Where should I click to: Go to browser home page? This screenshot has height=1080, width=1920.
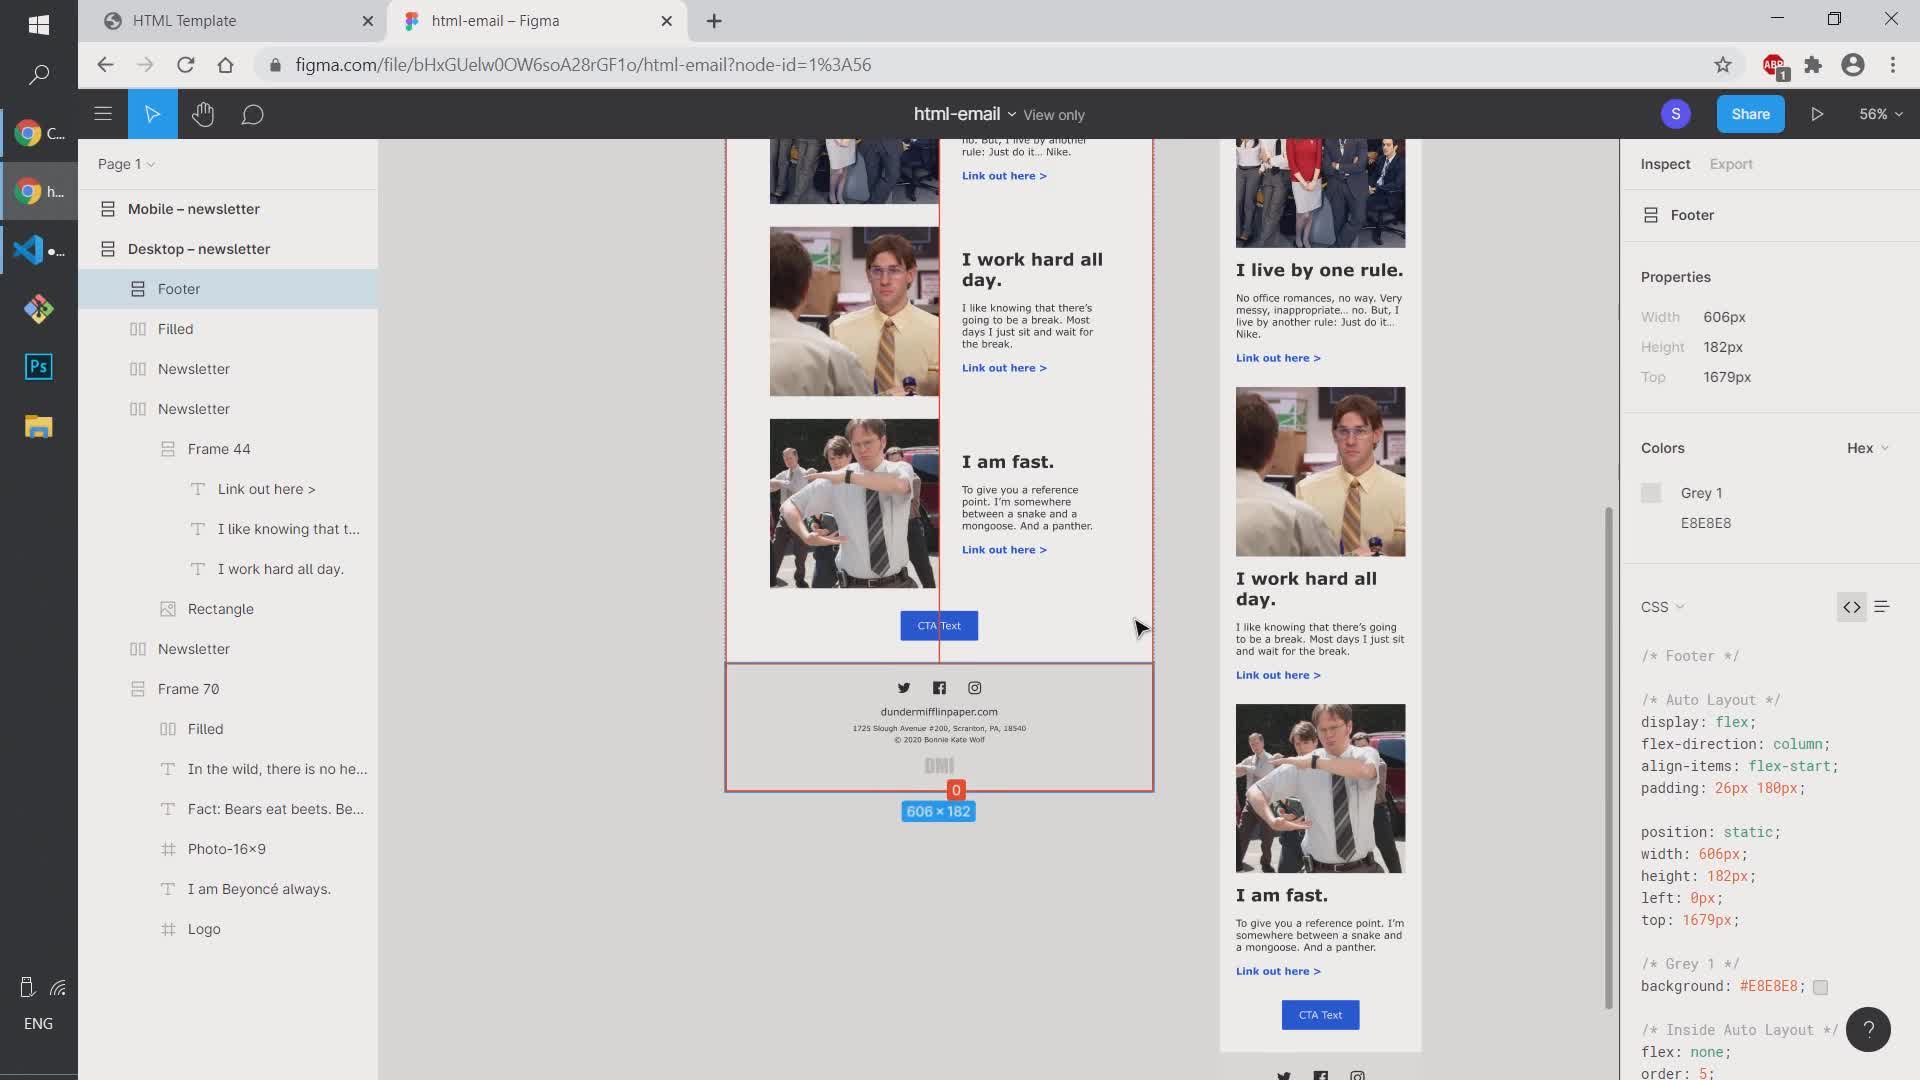(225, 65)
